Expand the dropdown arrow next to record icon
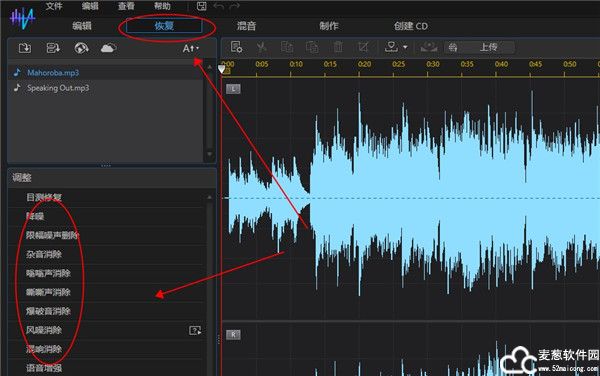The image size is (600, 376). [x=405, y=47]
